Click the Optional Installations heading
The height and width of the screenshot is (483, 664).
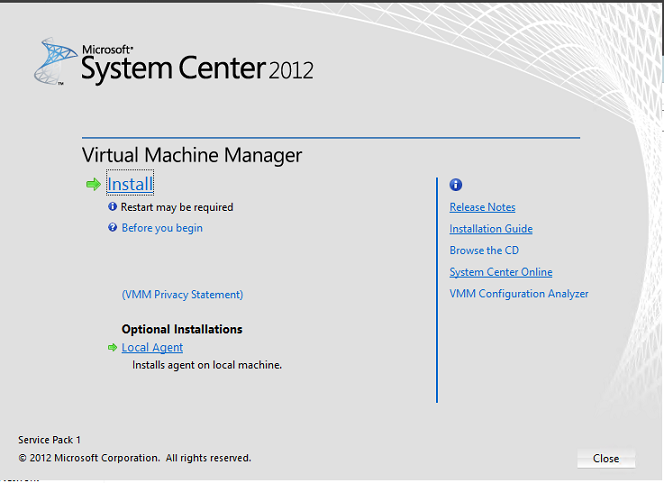coord(182,329)
